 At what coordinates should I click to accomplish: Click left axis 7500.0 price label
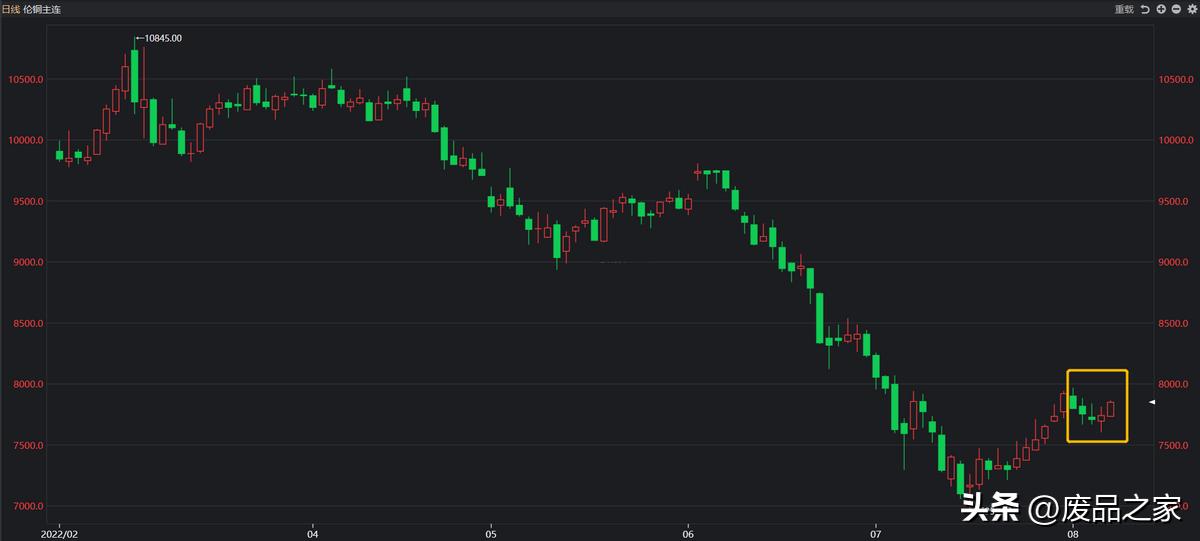click(x=29, y=445)
